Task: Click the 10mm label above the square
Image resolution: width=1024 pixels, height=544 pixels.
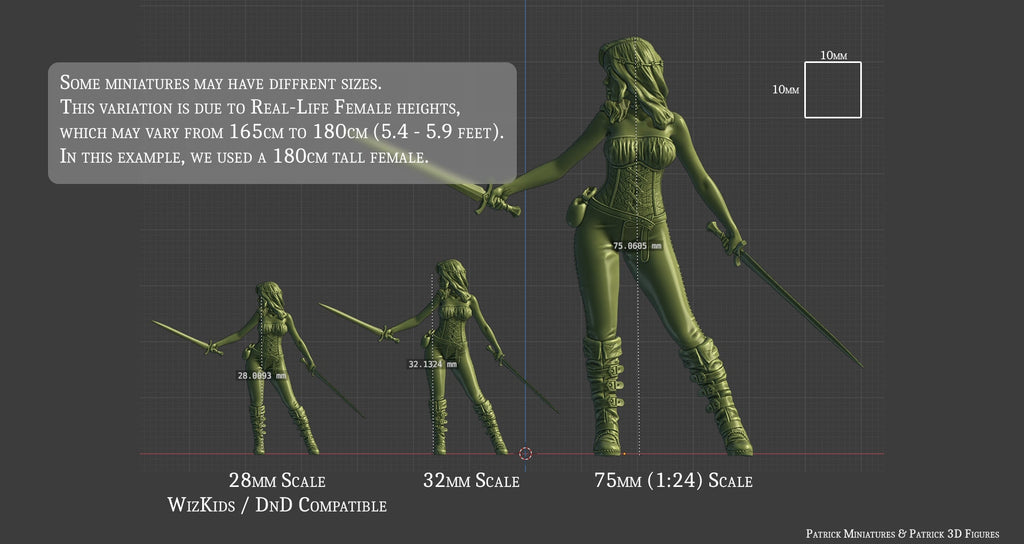Action: [x=833, y=55]
